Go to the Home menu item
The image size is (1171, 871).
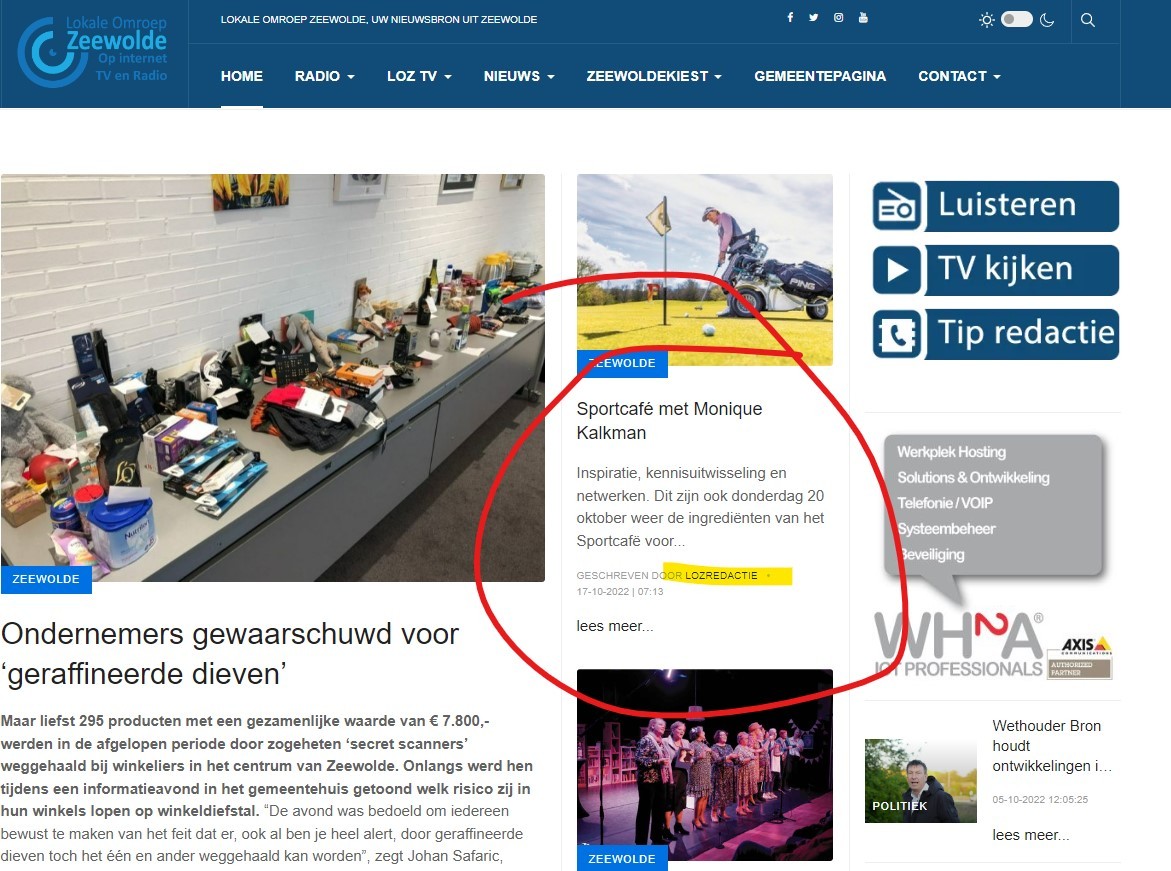pos(242,76)
